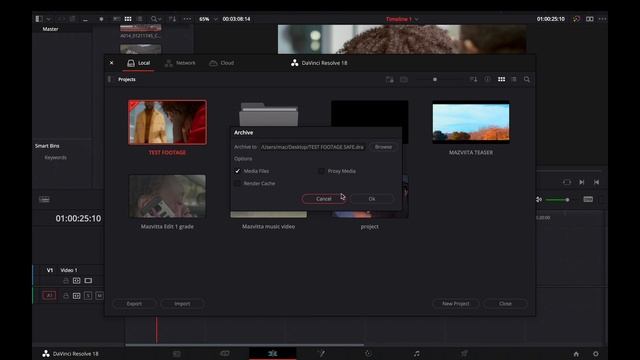Toggle auto track selector on Video 1
The width and height of the screenshot is (640, 360).
click(x=76, y=281)
